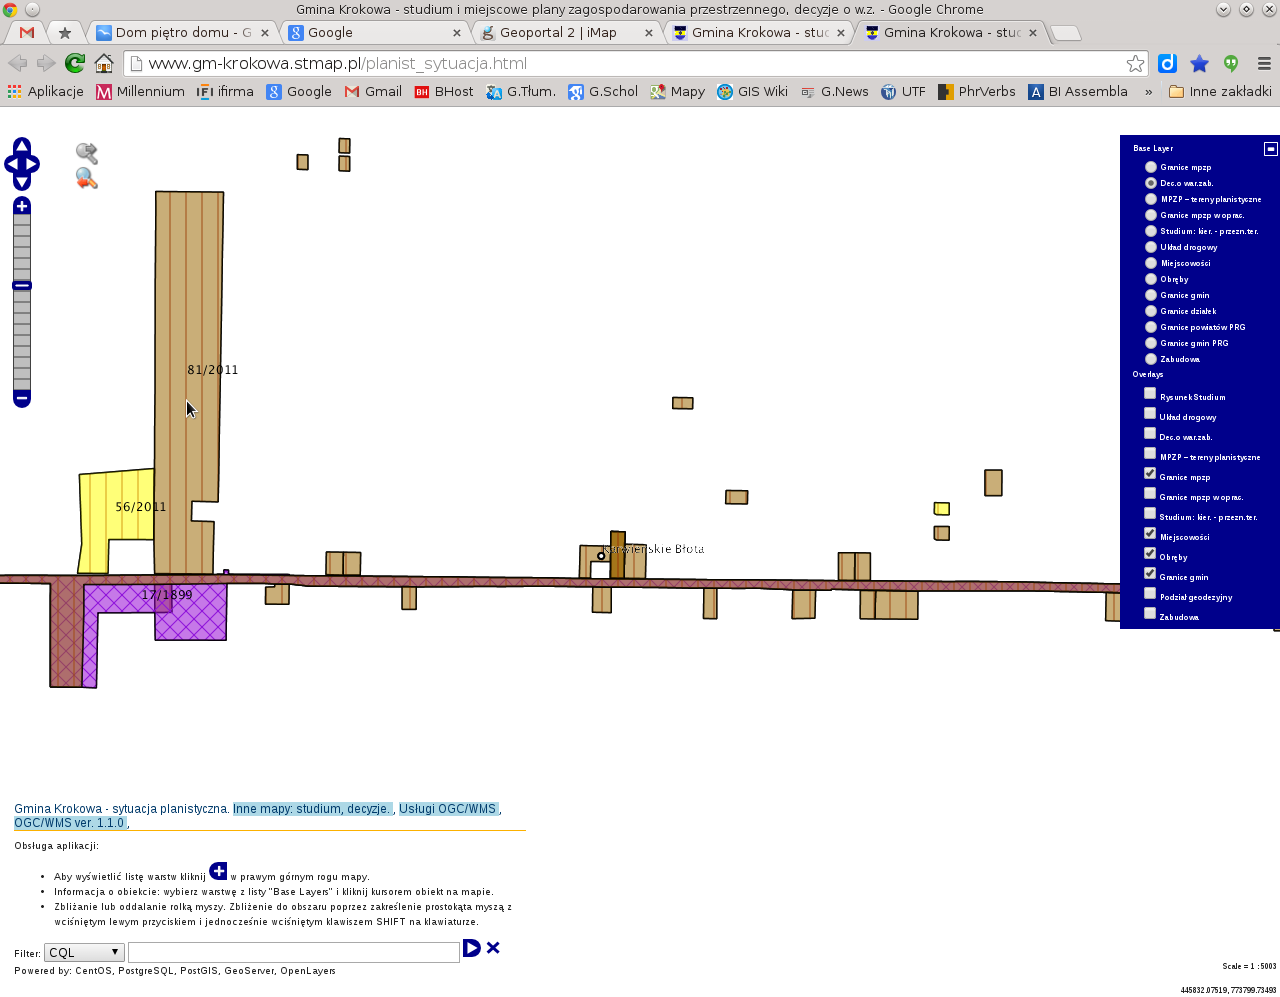Switch to Geoportal 2 | iMap tab
The width and height of the screenshot is (1280, 997).
pos(565,33)
